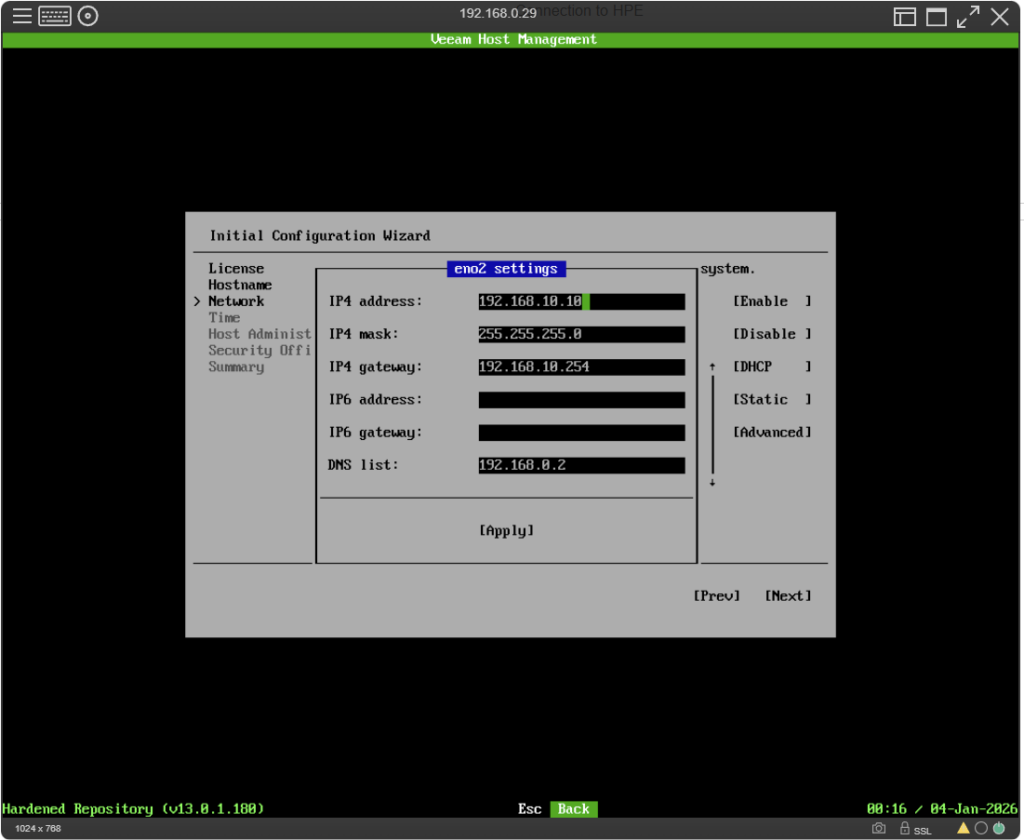Click the yellow warning triangle health icon
This screenshot has width=1024, height=840.
[963, 828]
